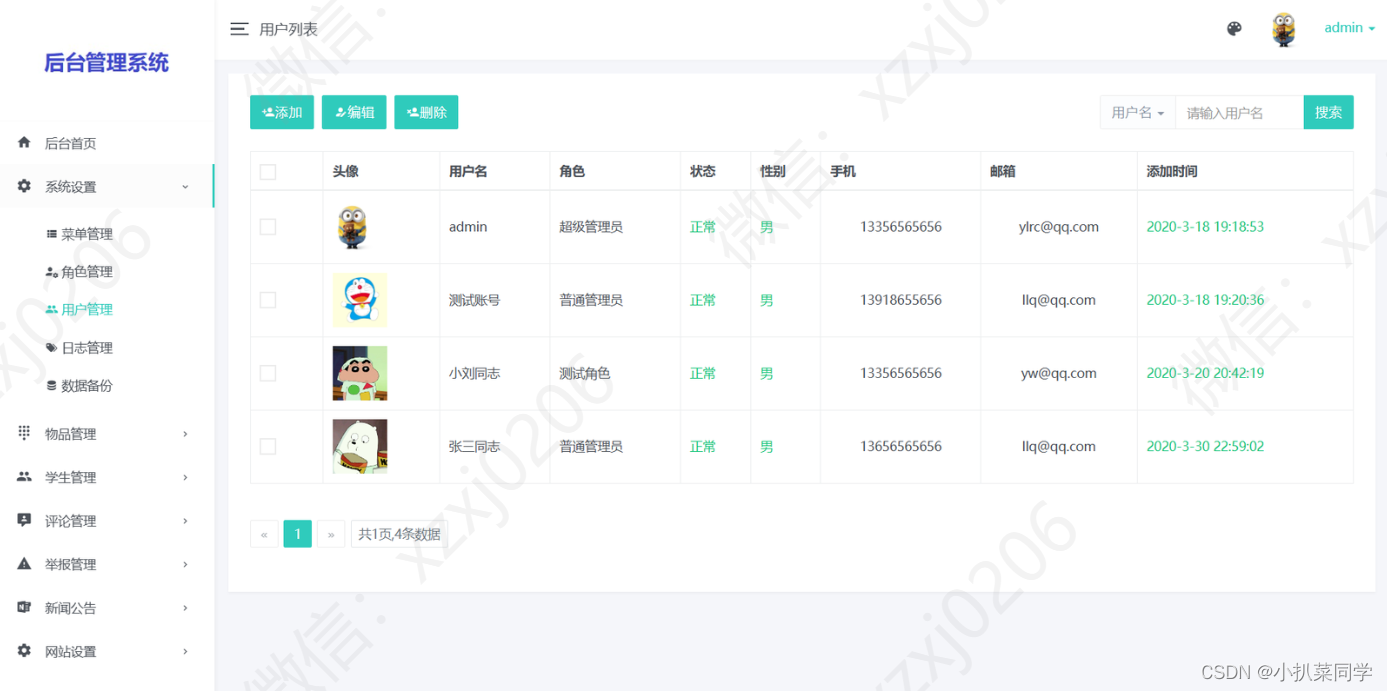Click the database icon beside 数据备份
This screenshot has height=691, width=1387.
[x=52, y=386]
